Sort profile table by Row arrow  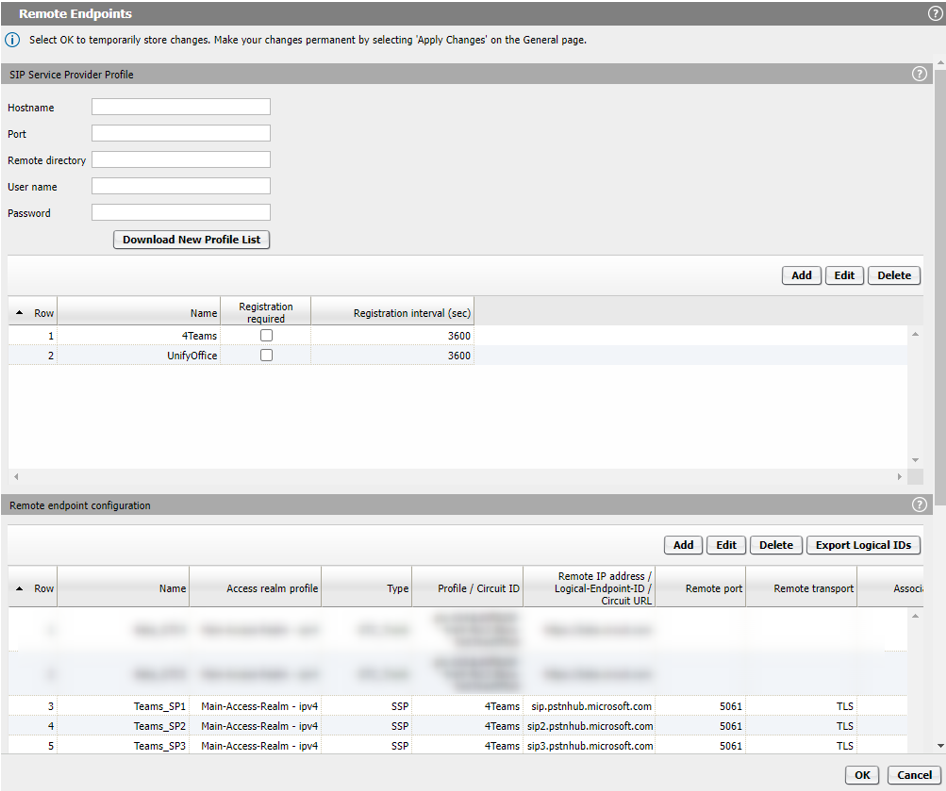coord(19,313)
